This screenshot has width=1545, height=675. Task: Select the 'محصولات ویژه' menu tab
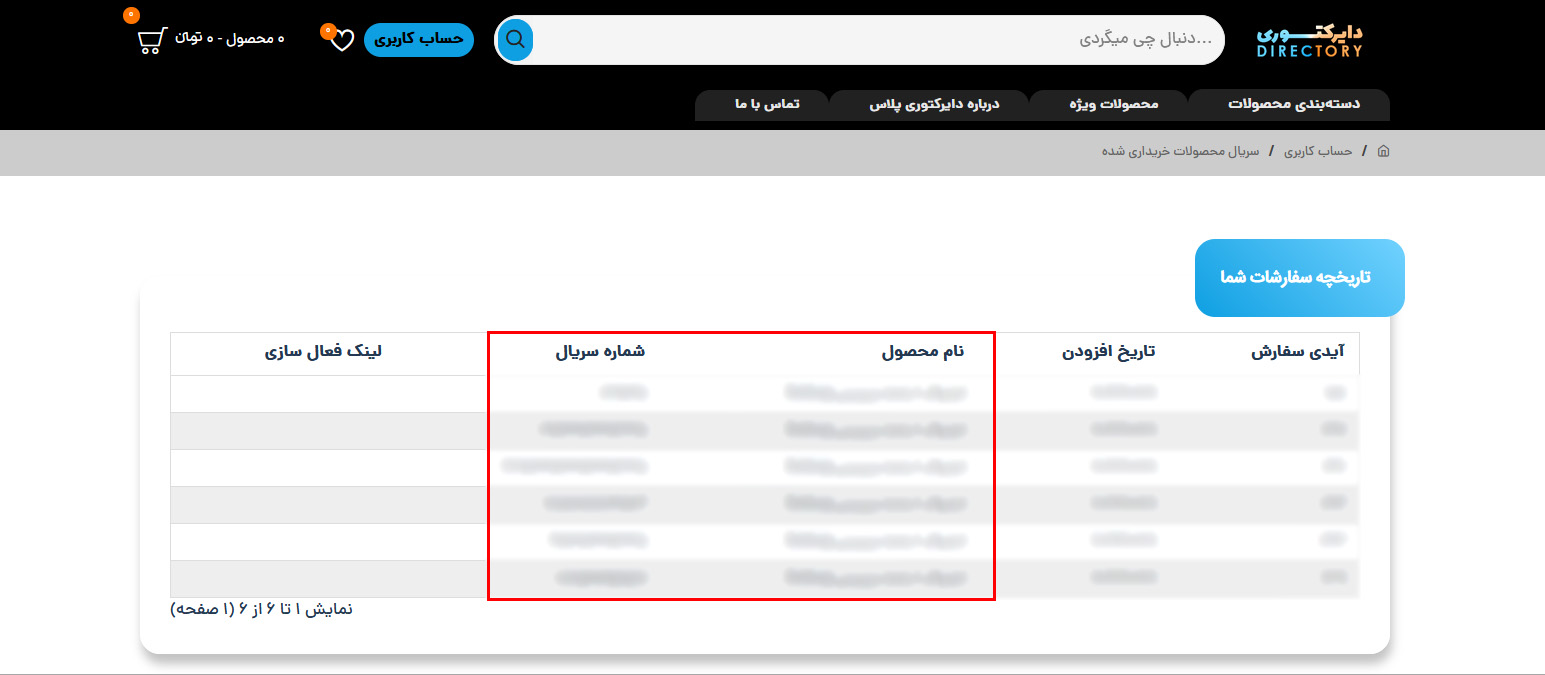[1108, 104]
